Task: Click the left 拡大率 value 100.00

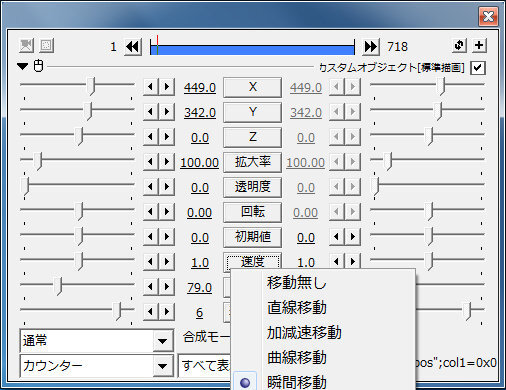Action: tap(199, 163)
